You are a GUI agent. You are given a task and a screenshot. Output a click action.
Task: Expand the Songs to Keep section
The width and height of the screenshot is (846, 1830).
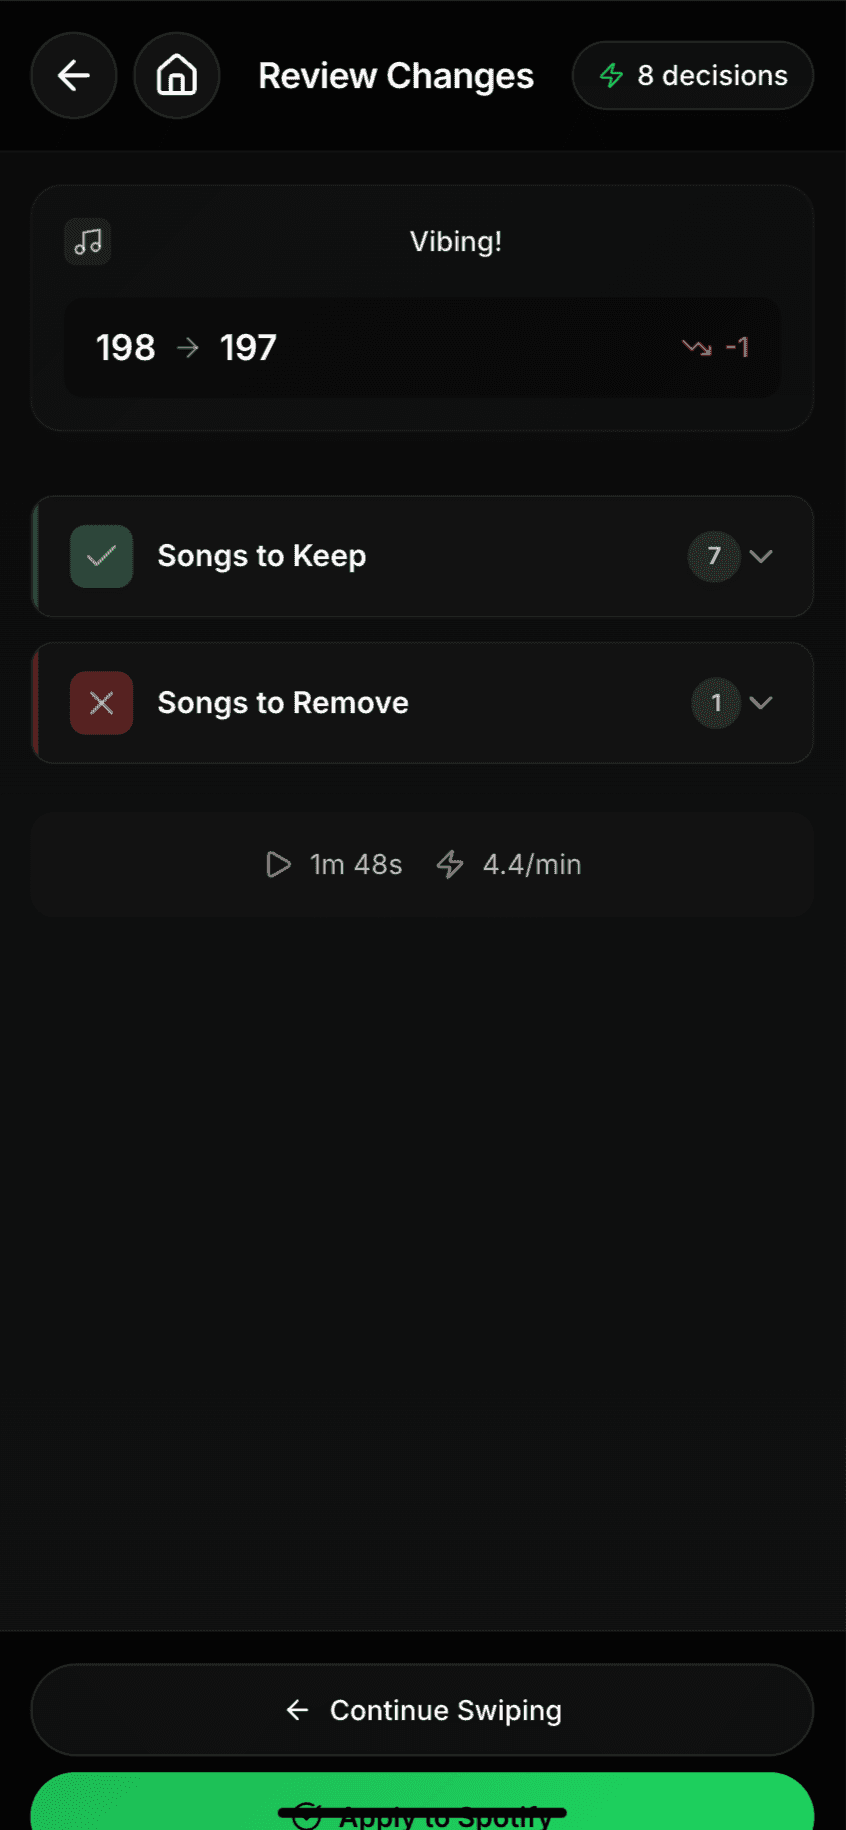point(762,557)
